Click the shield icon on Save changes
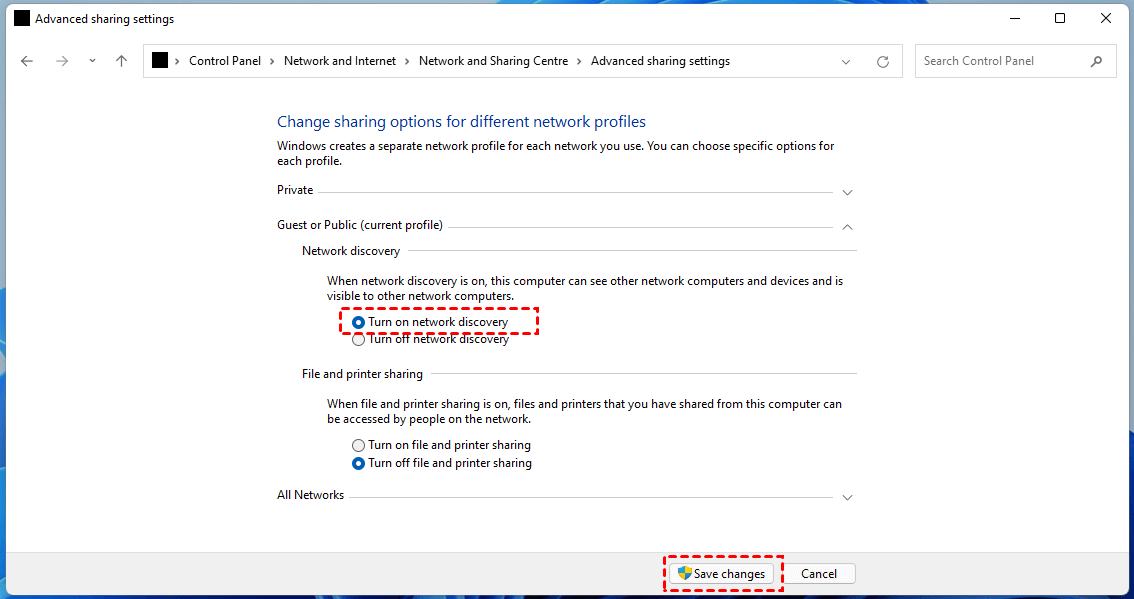Screen dimensions: 1134x599 click(685, 573)
